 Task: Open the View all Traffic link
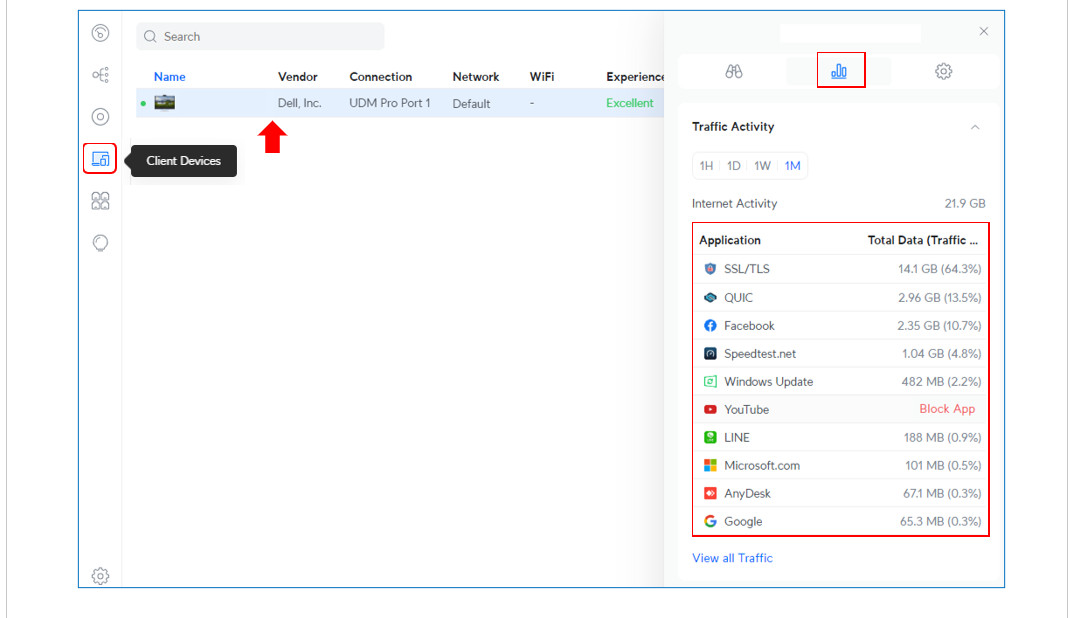pos(732,558)
